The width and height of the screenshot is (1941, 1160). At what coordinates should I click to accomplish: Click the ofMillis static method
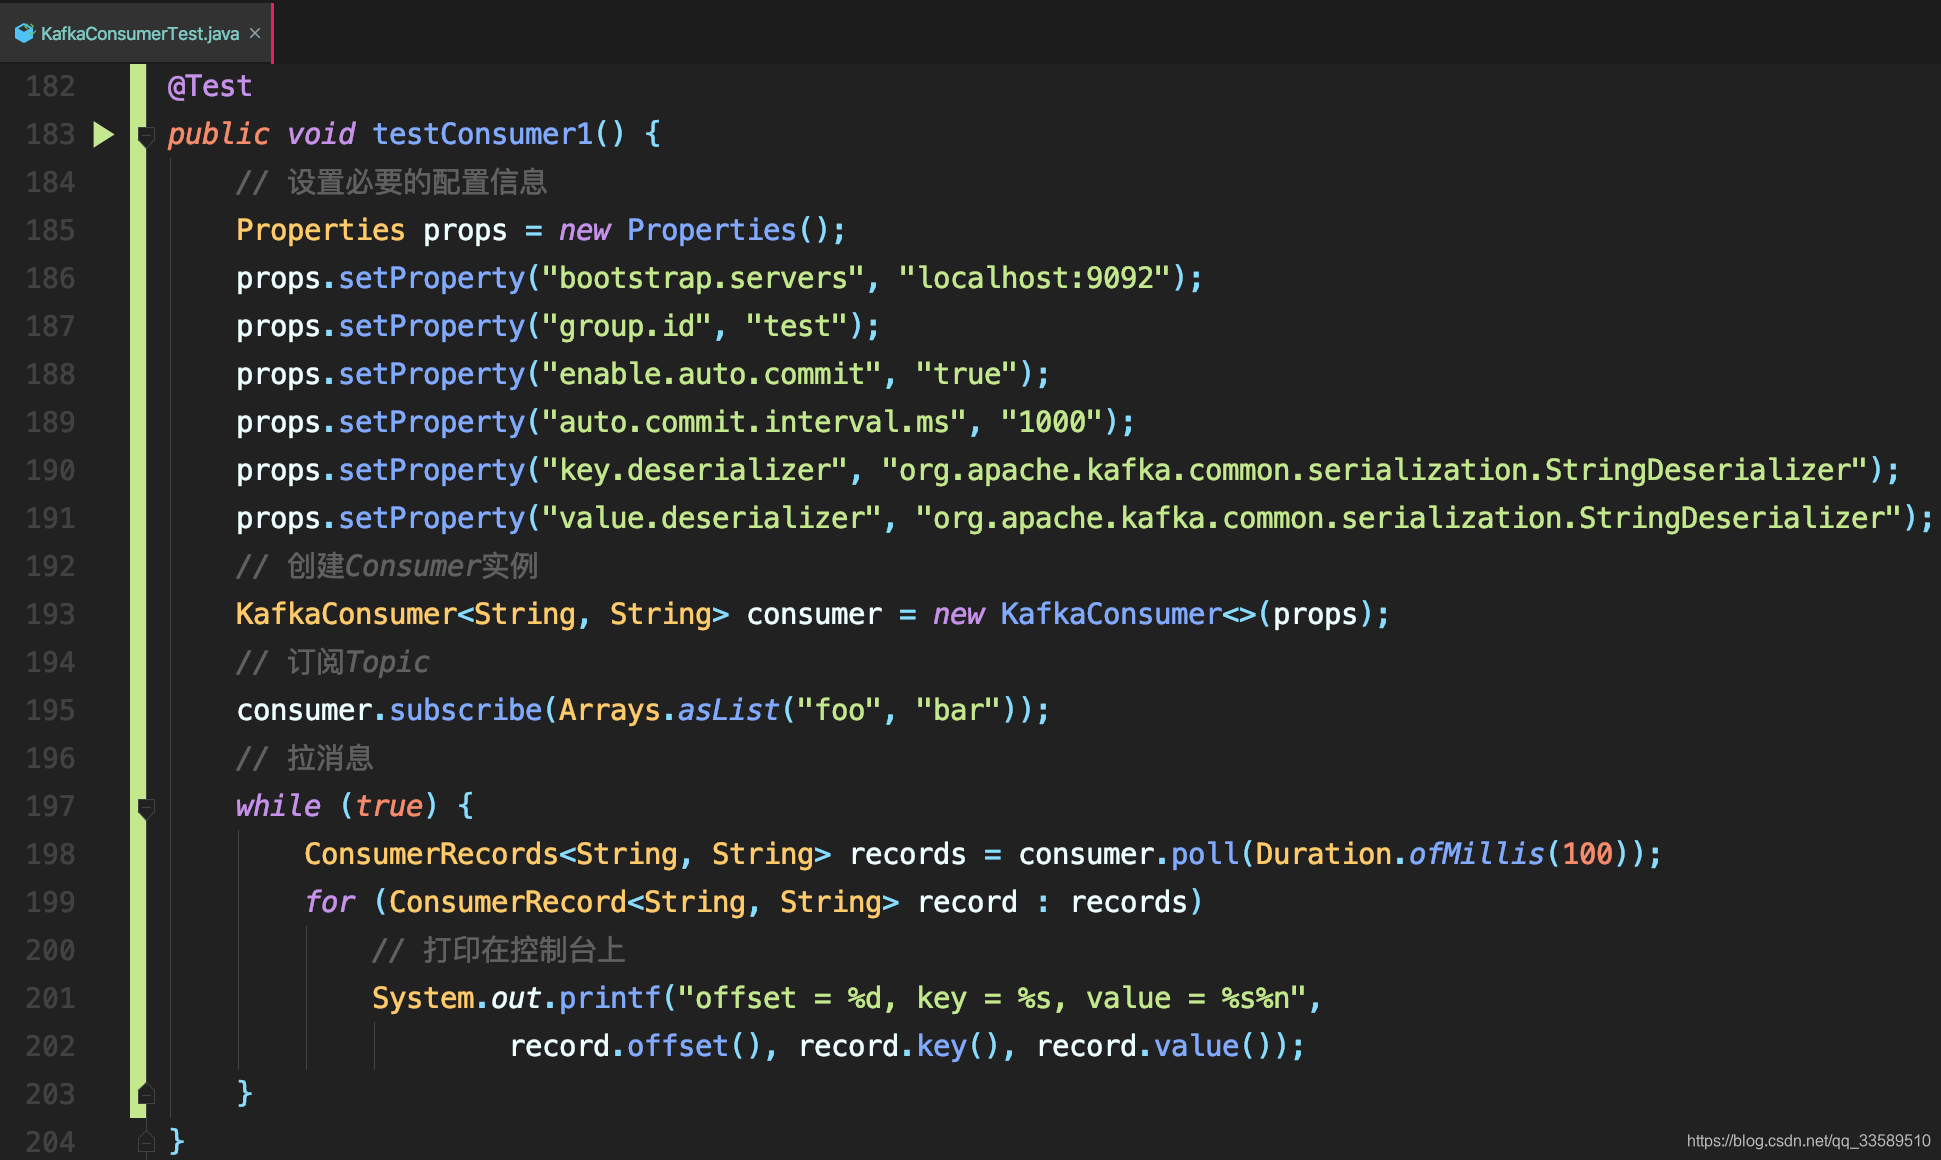coord(1476,854)
